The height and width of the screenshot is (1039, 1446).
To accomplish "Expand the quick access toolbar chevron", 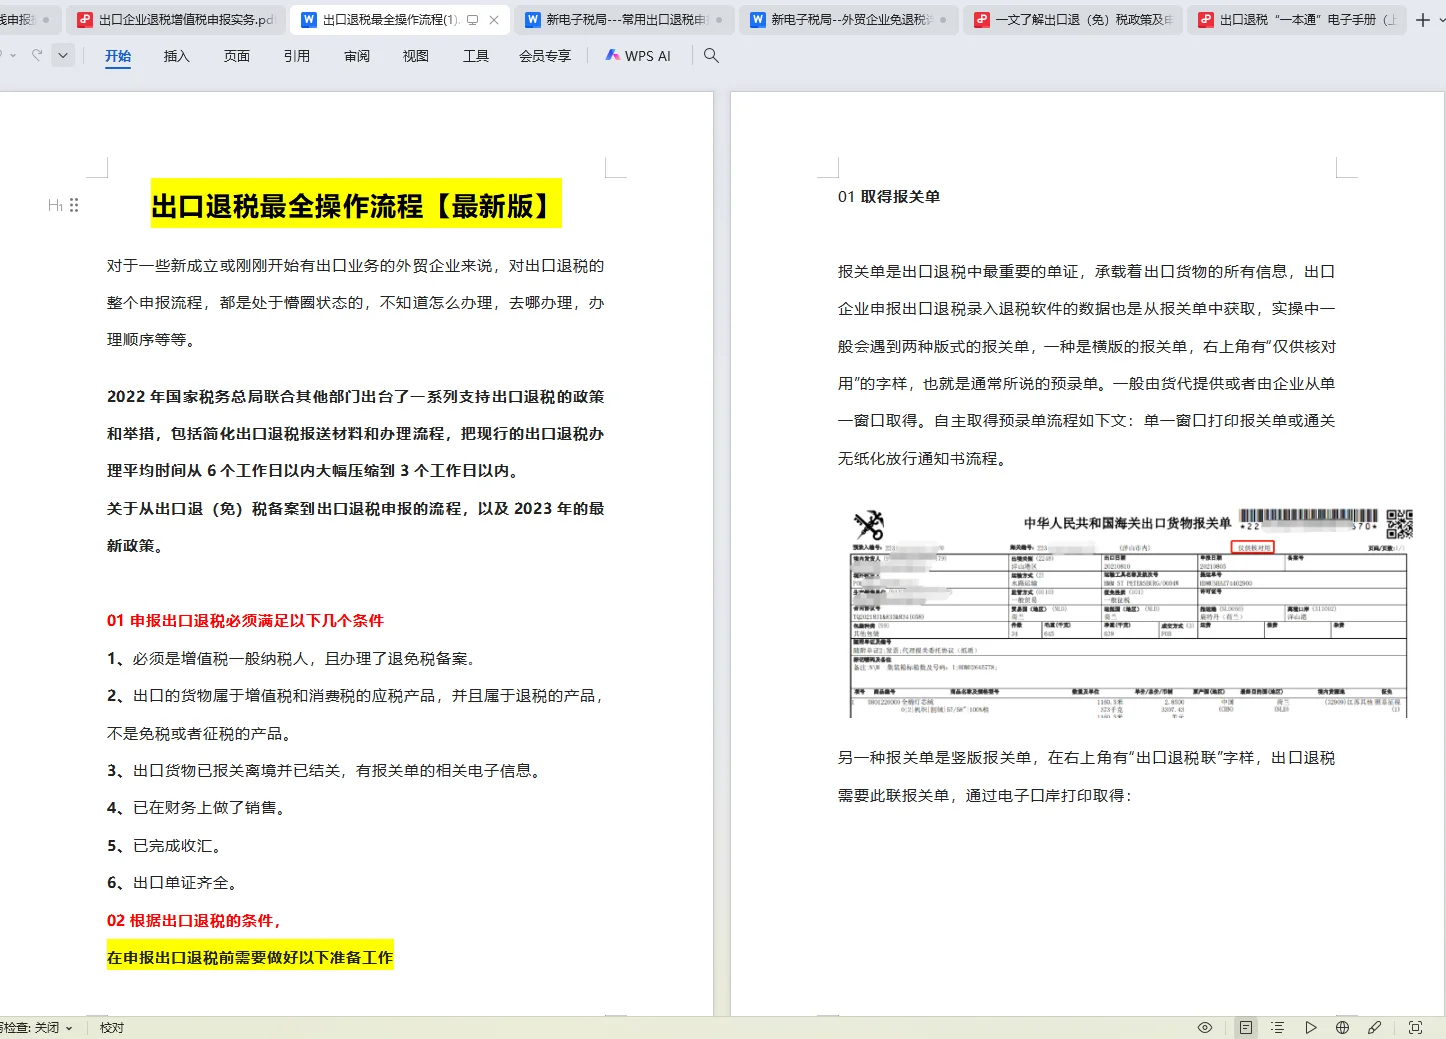I will (62, 55).
